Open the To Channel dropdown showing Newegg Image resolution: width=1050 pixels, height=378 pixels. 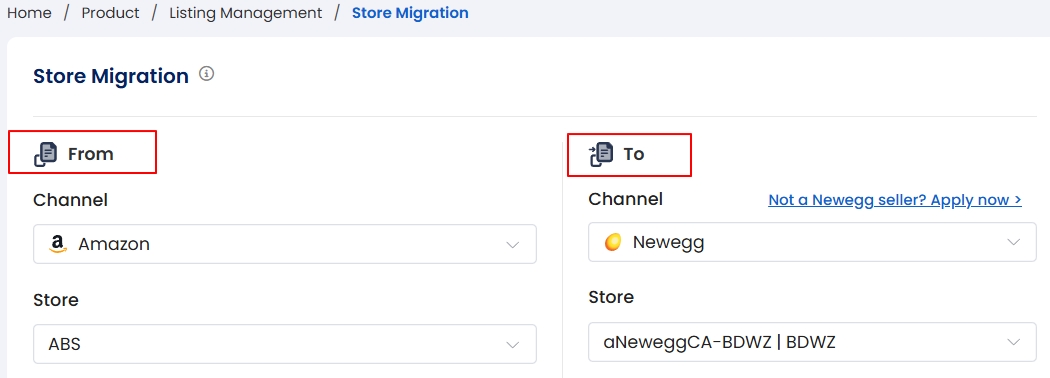pyautogui.click(x=812, y=242)
